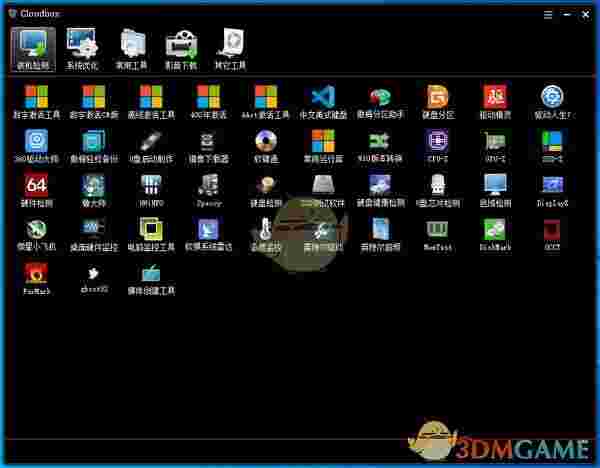600x468 pixels.
Task: Open the blue chip icon right of blue monitor
Action: coord(552,185)
